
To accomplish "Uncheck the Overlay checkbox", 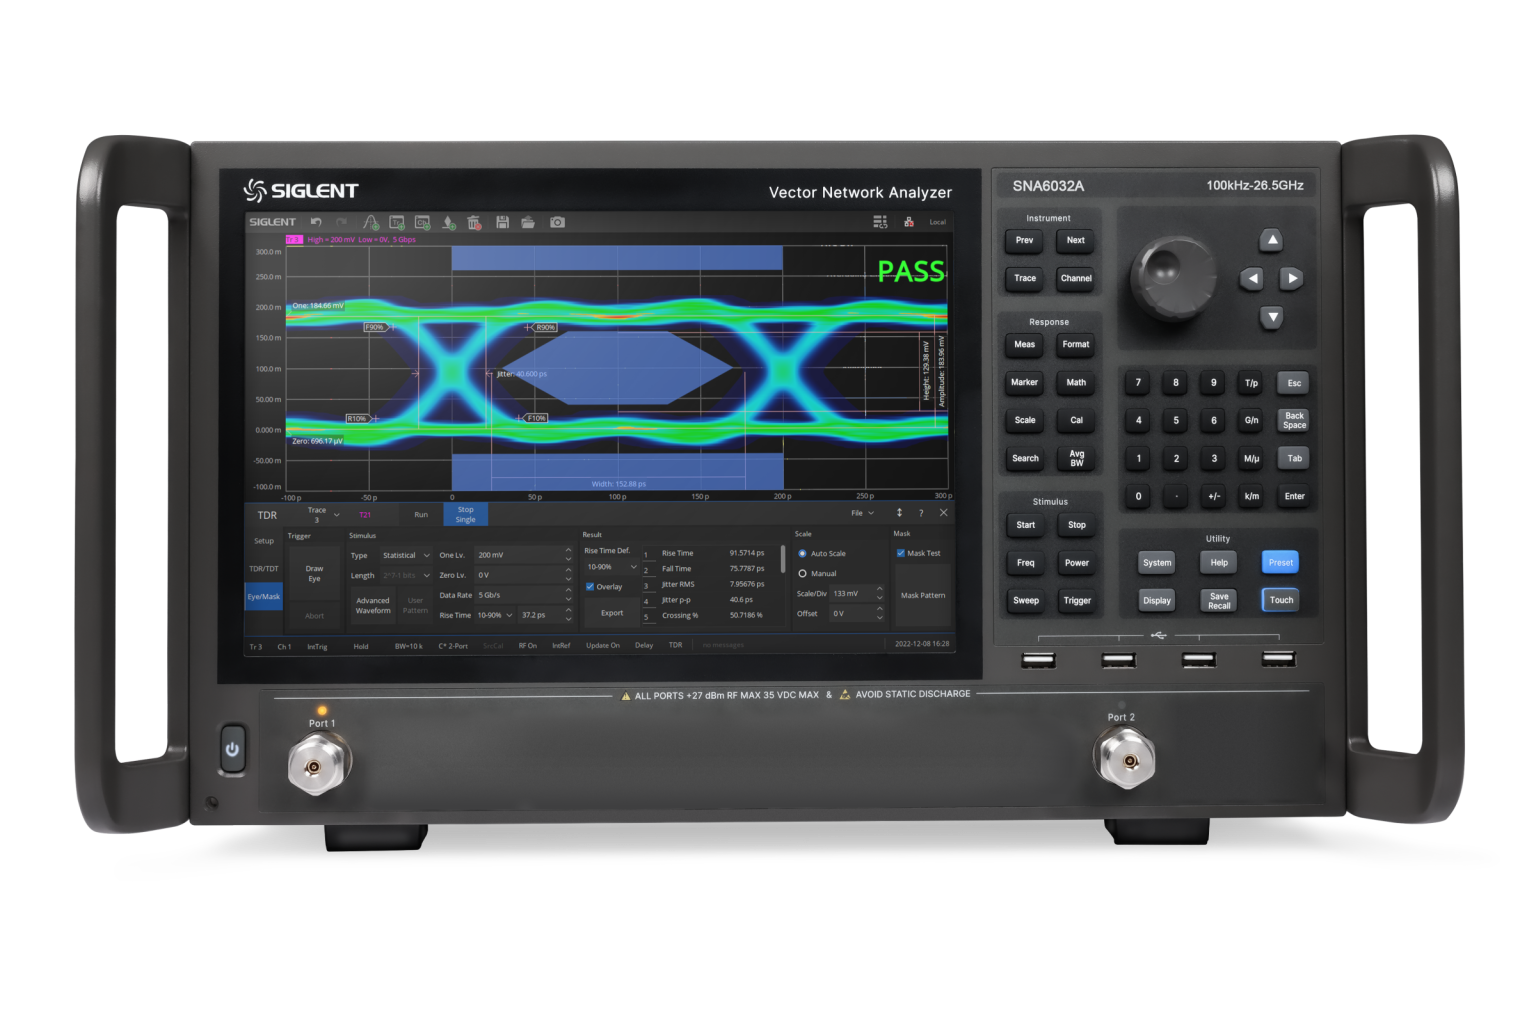I will tap(590, 587).
